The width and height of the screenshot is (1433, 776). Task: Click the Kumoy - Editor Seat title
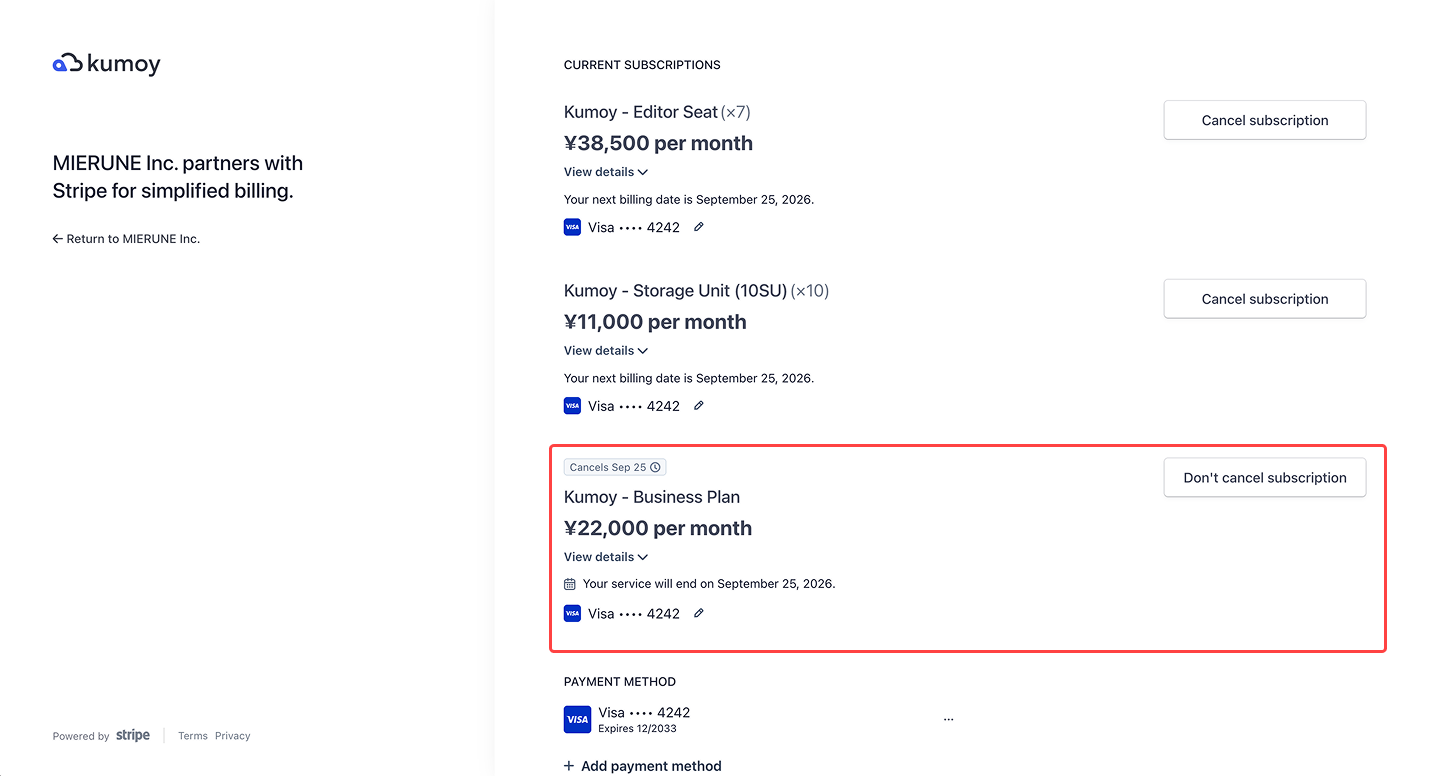tap(641, 112)
